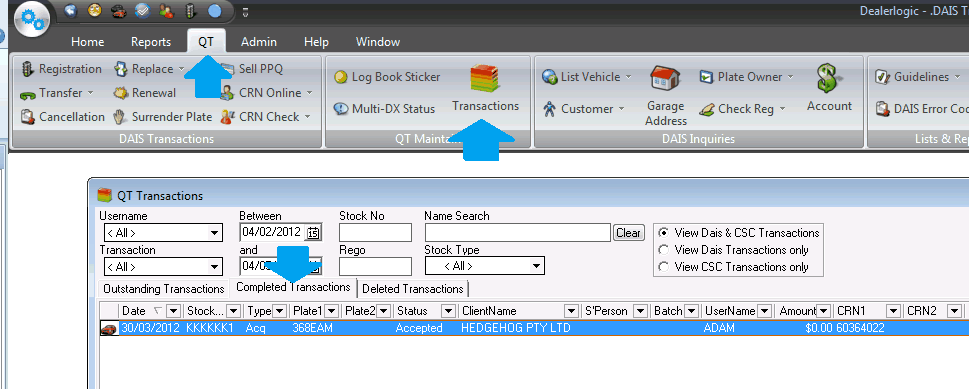The width and height of the screenshot is (969, 389).
Task: Expand the Transfer dropdown
Action: [90, 93]
